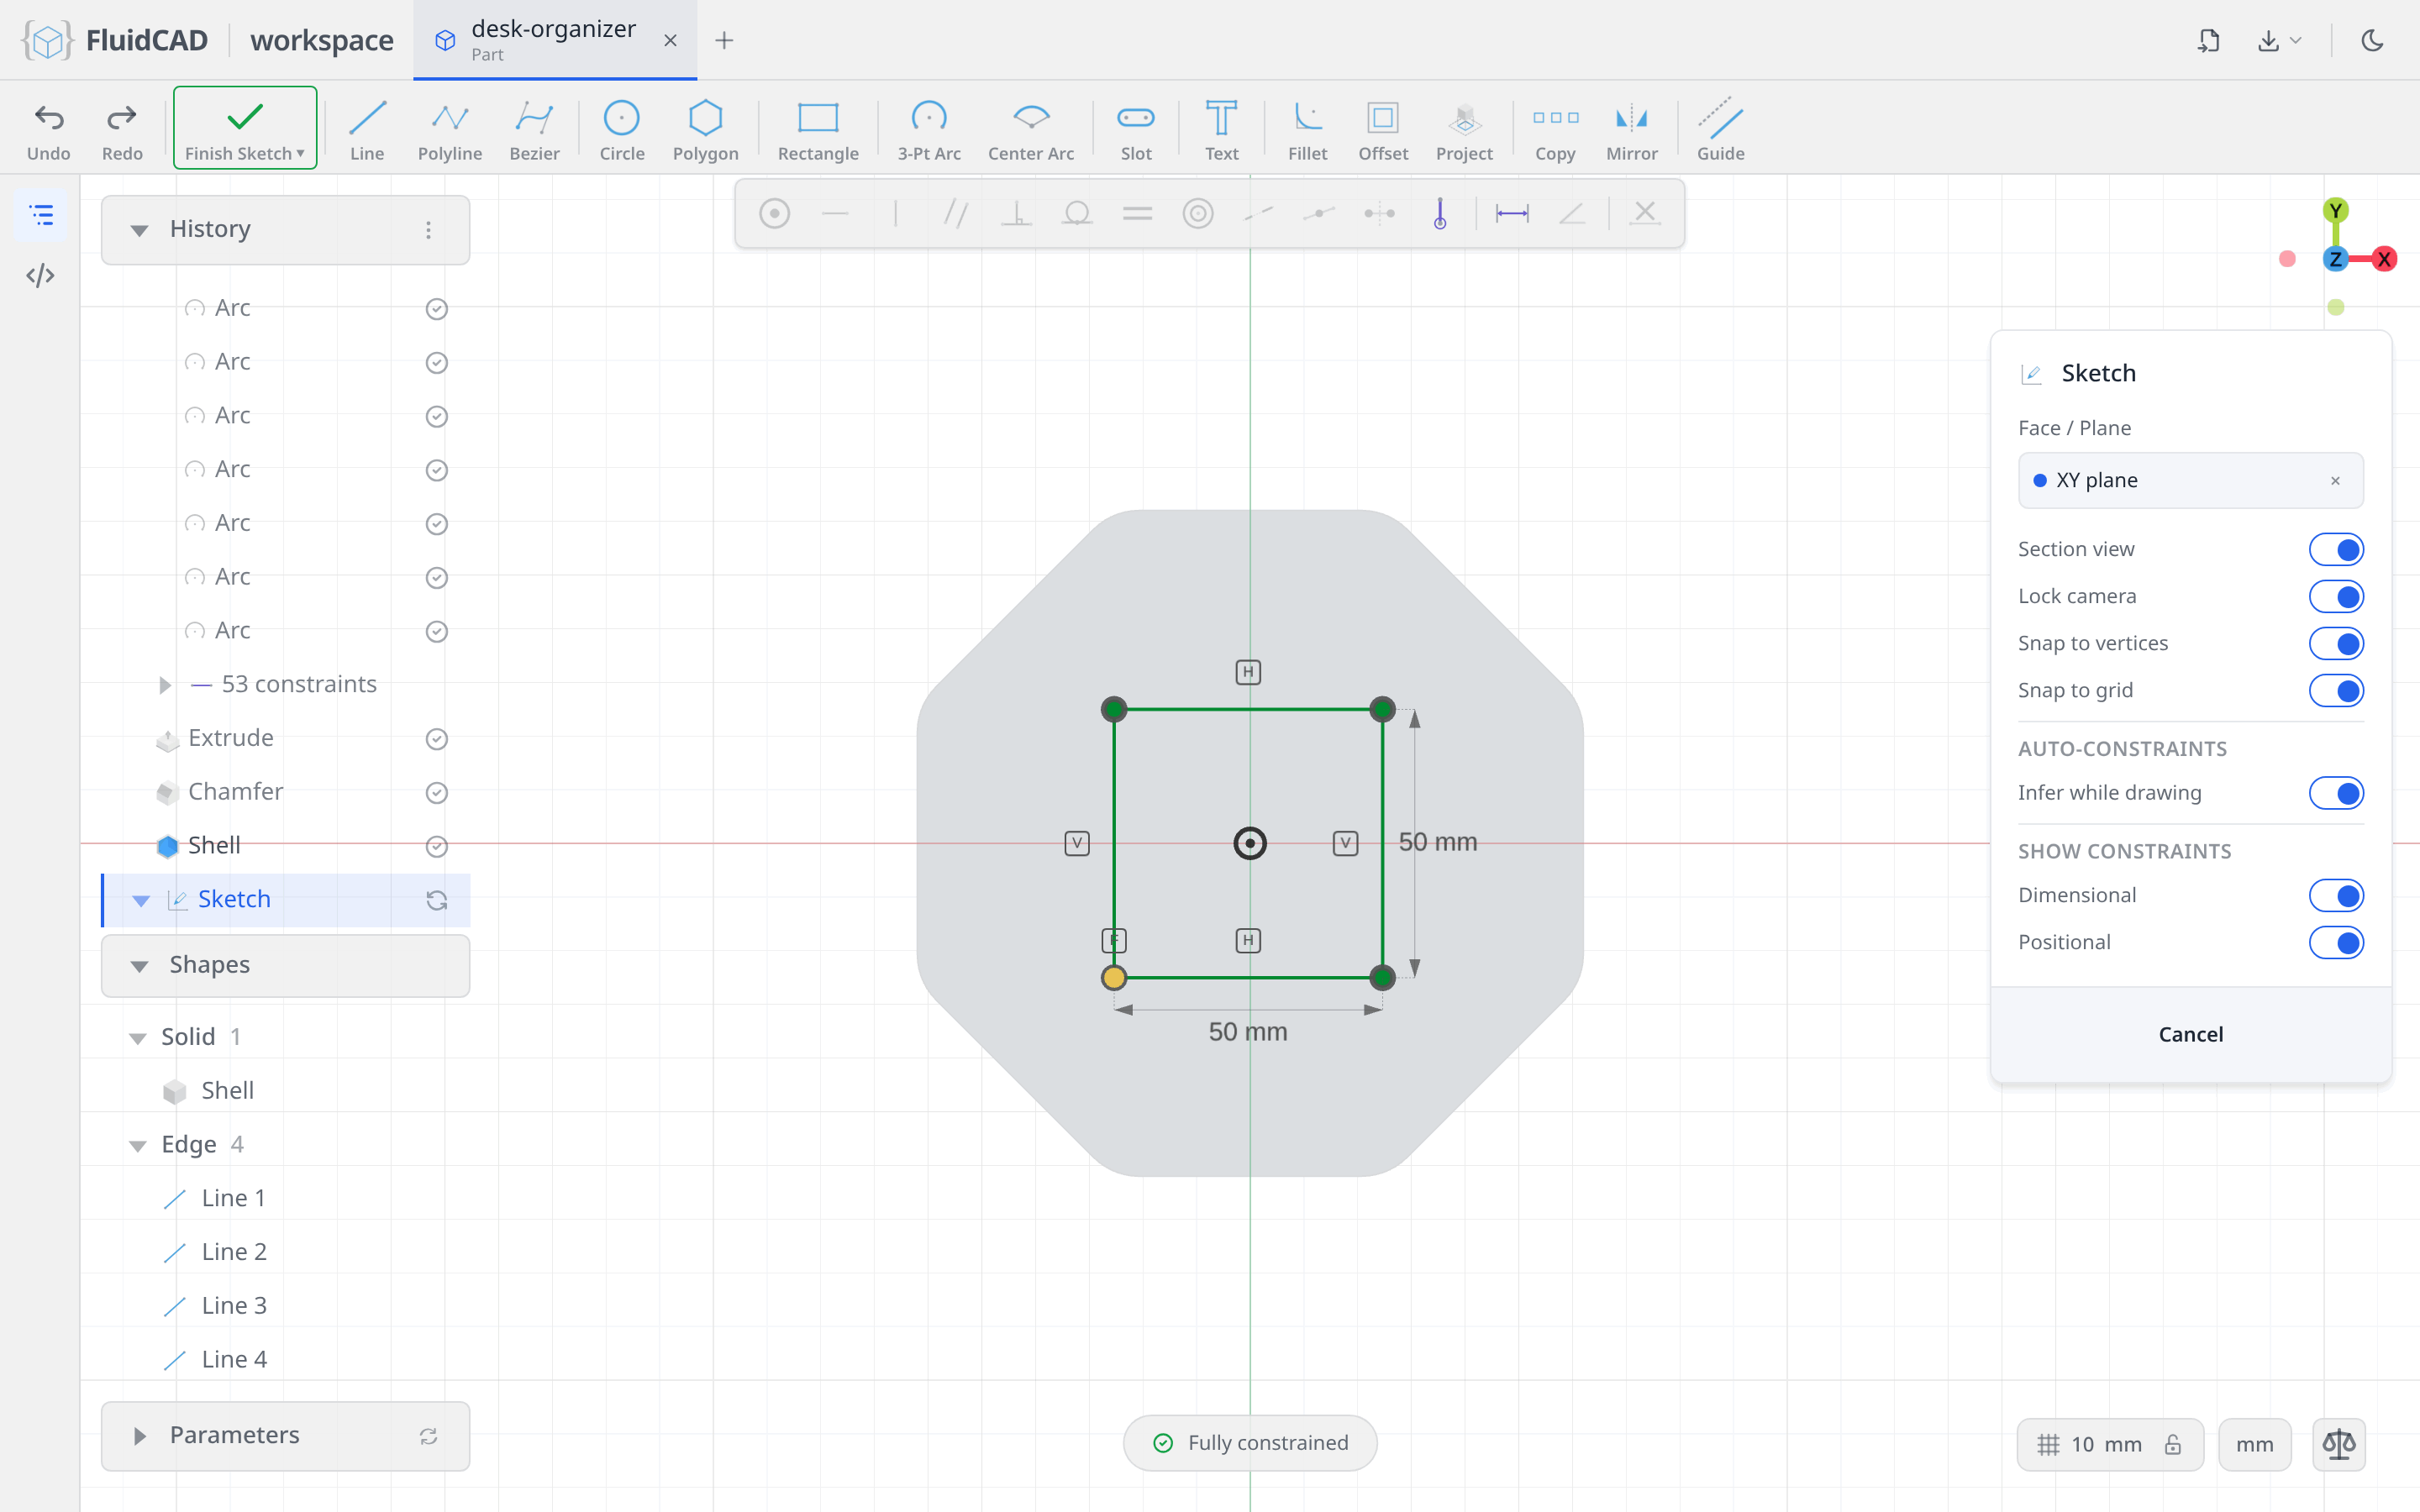Select the Polygon tool

(705, 130)
